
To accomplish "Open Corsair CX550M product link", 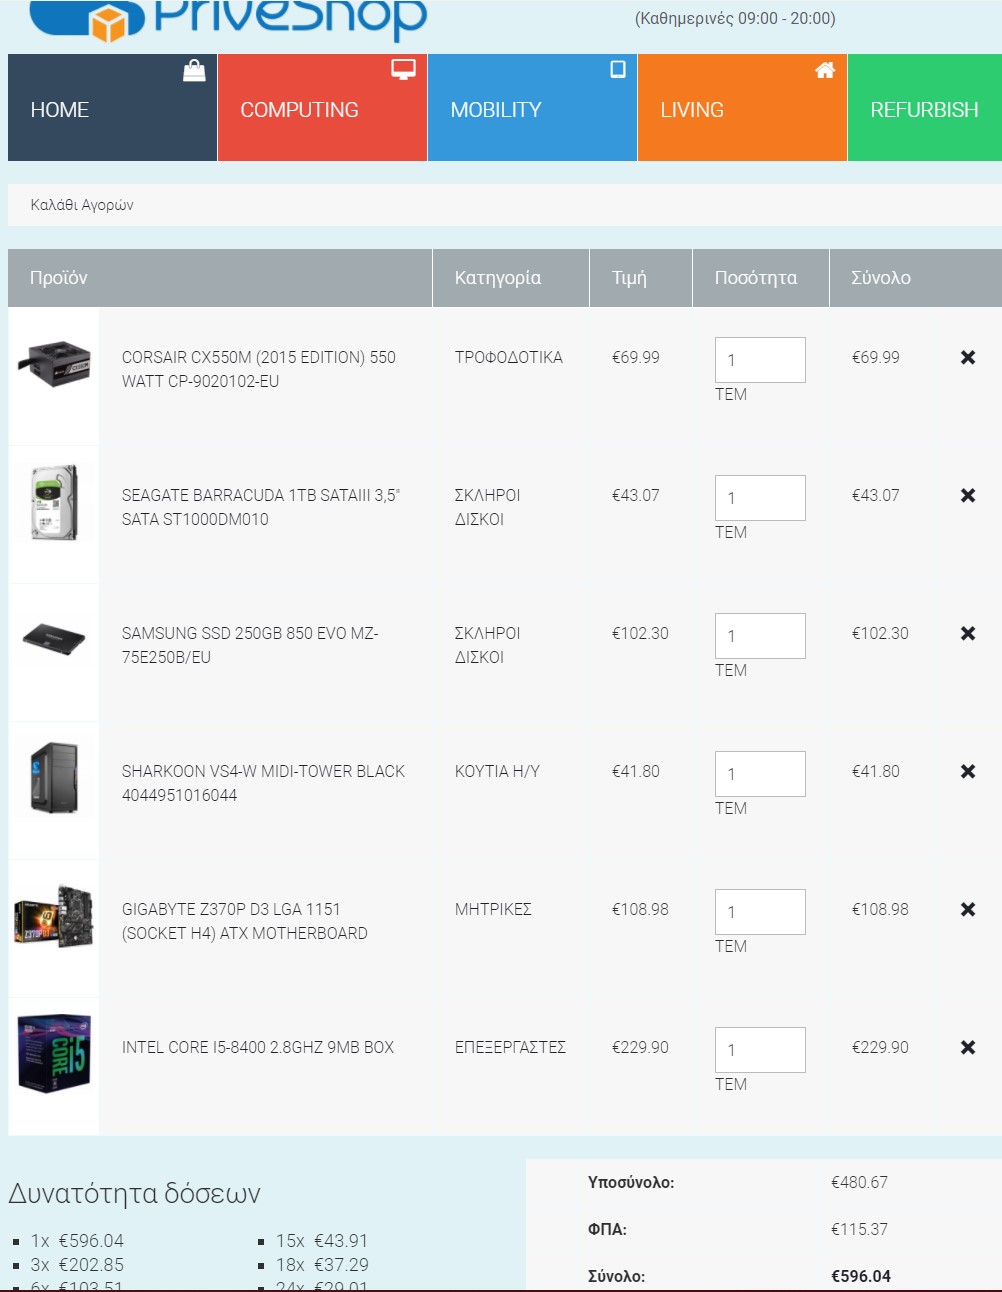I will tap(259, 369).
